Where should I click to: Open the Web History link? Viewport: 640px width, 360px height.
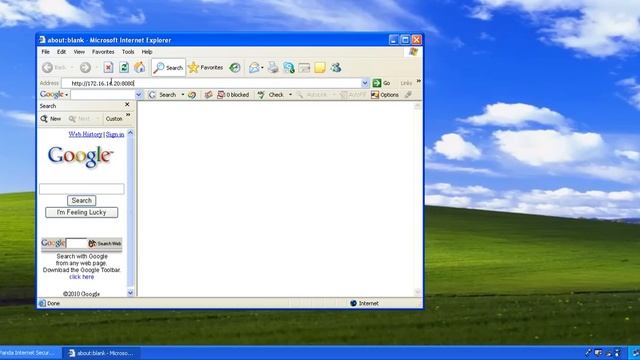point(85,134)
